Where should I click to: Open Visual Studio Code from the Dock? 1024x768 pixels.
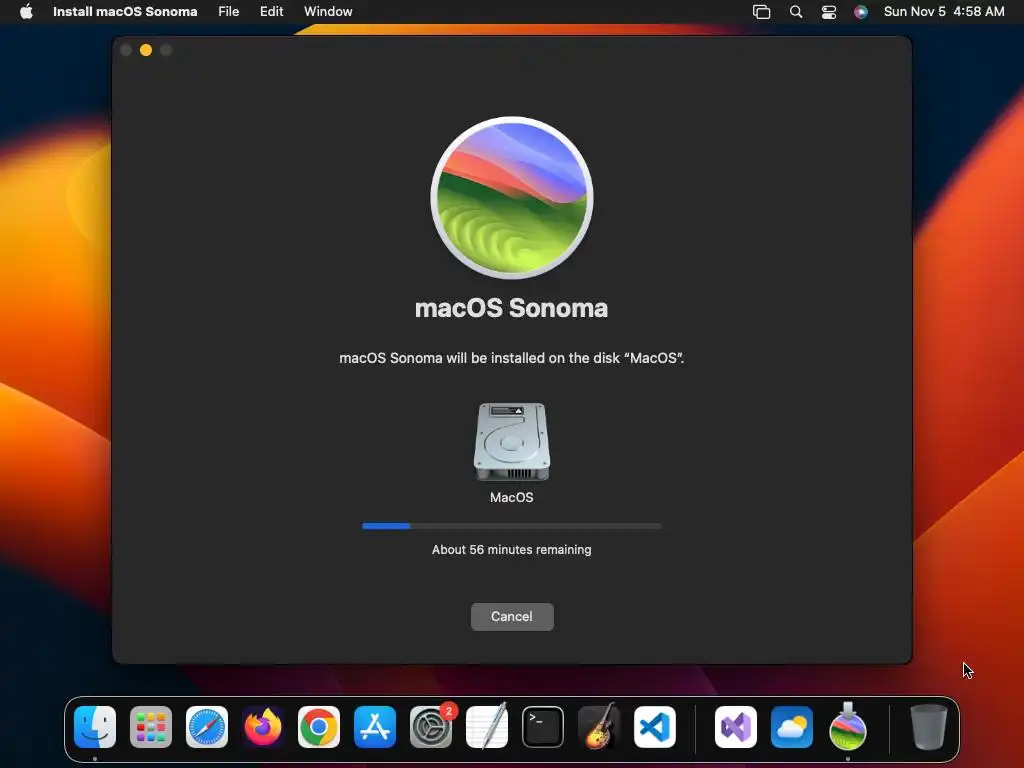[x=655, y=727]
